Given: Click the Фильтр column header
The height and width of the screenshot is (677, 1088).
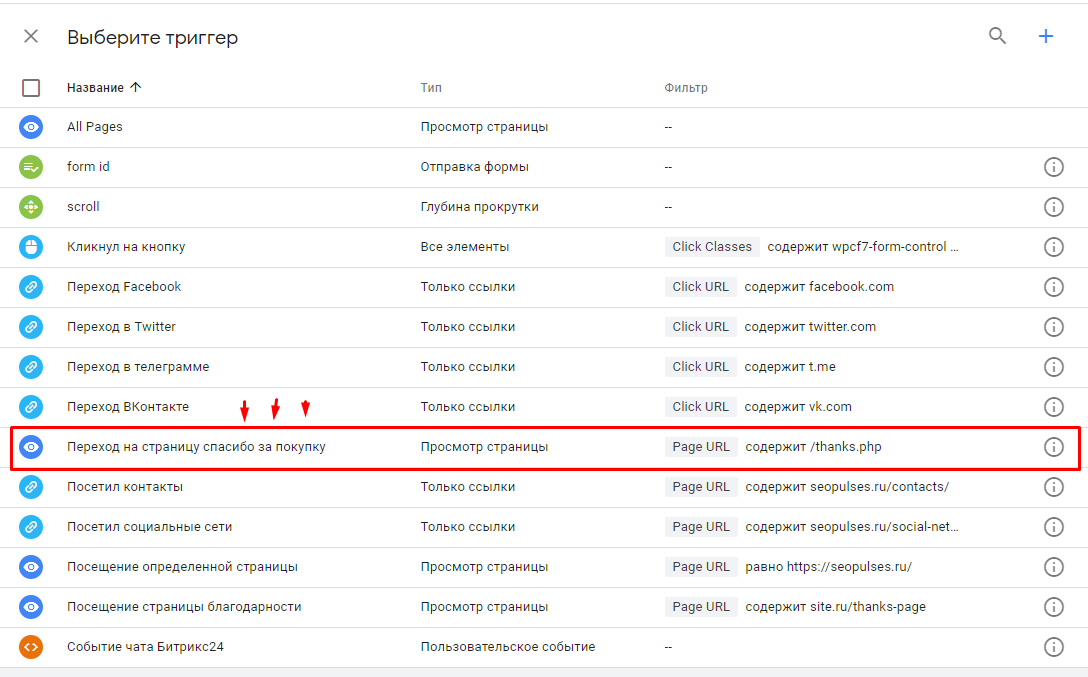Looking at the screenshot, I should point(686,88).
